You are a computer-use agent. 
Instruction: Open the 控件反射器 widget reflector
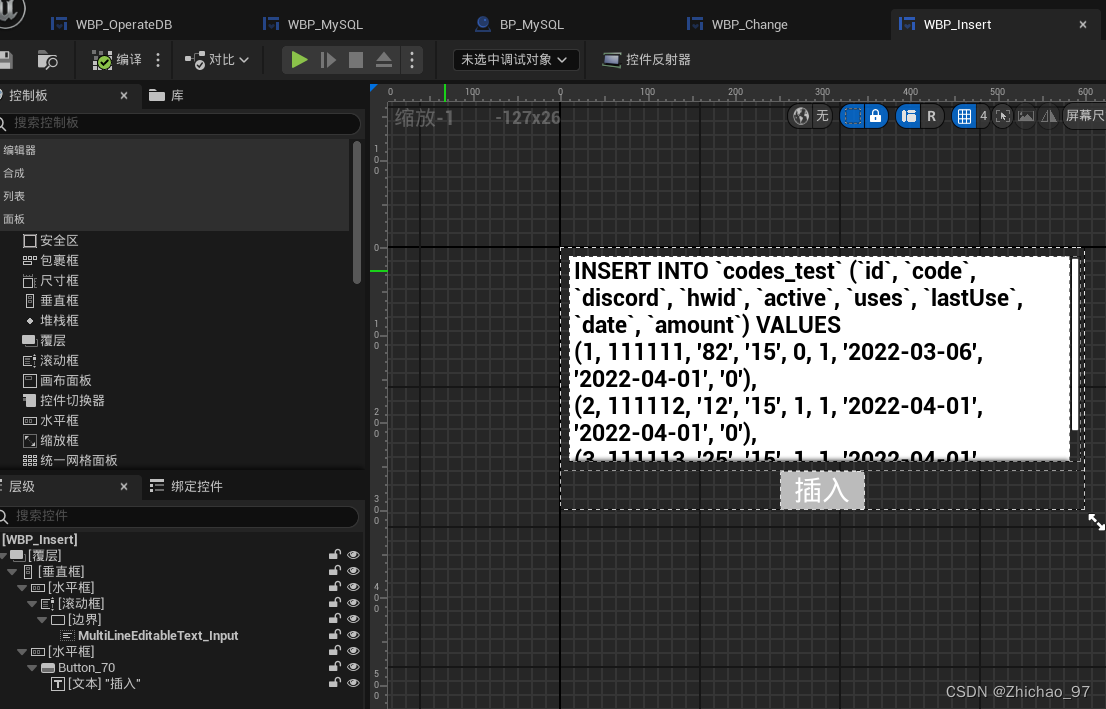(x=645, y=59)
